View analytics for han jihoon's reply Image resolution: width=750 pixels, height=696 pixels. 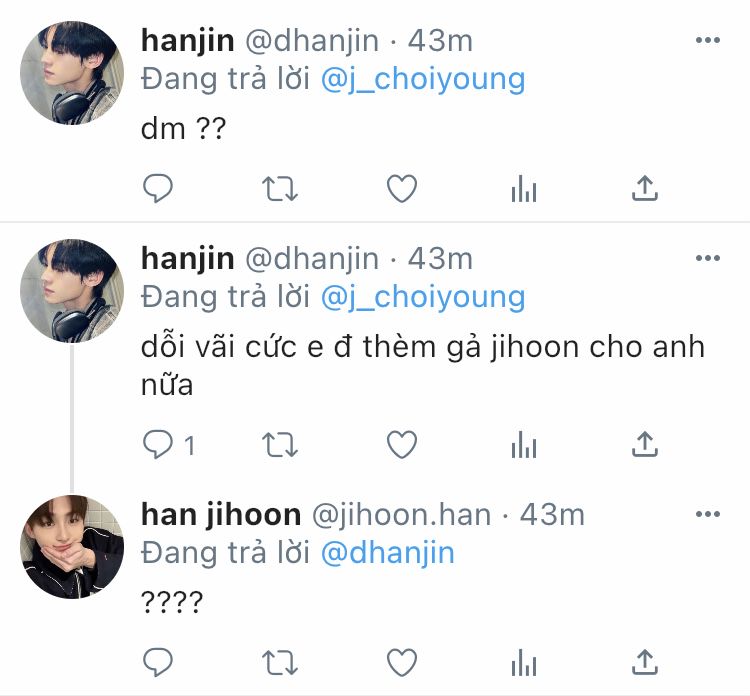(524, 663)
